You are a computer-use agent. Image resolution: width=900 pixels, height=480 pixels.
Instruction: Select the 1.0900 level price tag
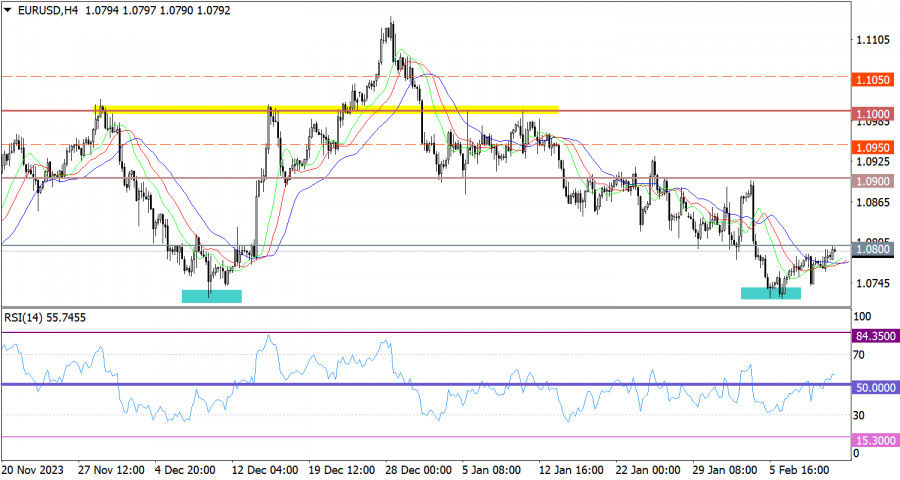click(x=873, y=181)
